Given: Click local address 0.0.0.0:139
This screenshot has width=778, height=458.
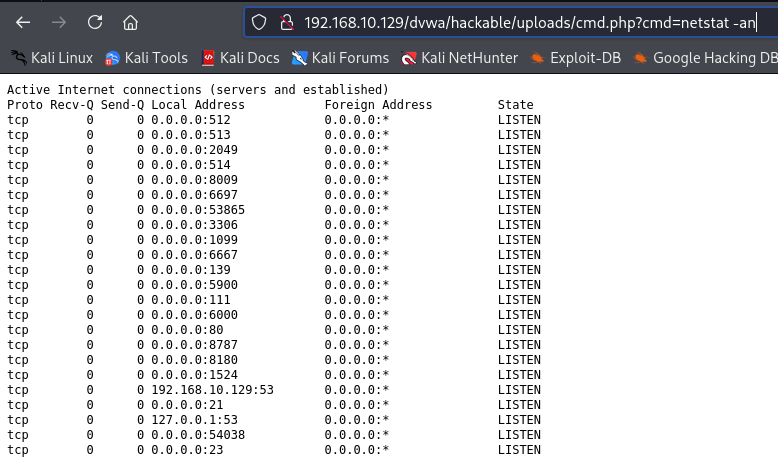Looking at the screenshot, I should (x=191, y=270).
